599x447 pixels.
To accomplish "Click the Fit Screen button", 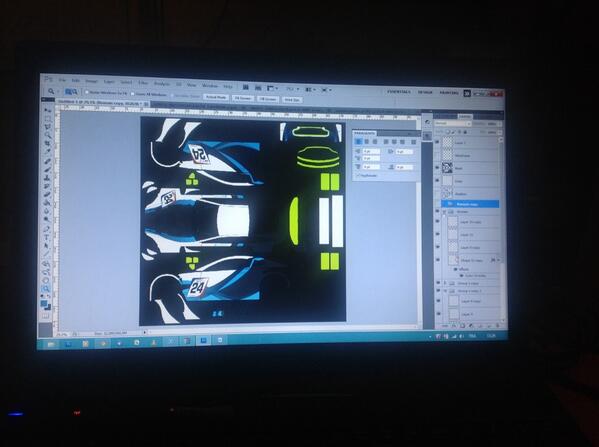I will [x=243, y=98].
